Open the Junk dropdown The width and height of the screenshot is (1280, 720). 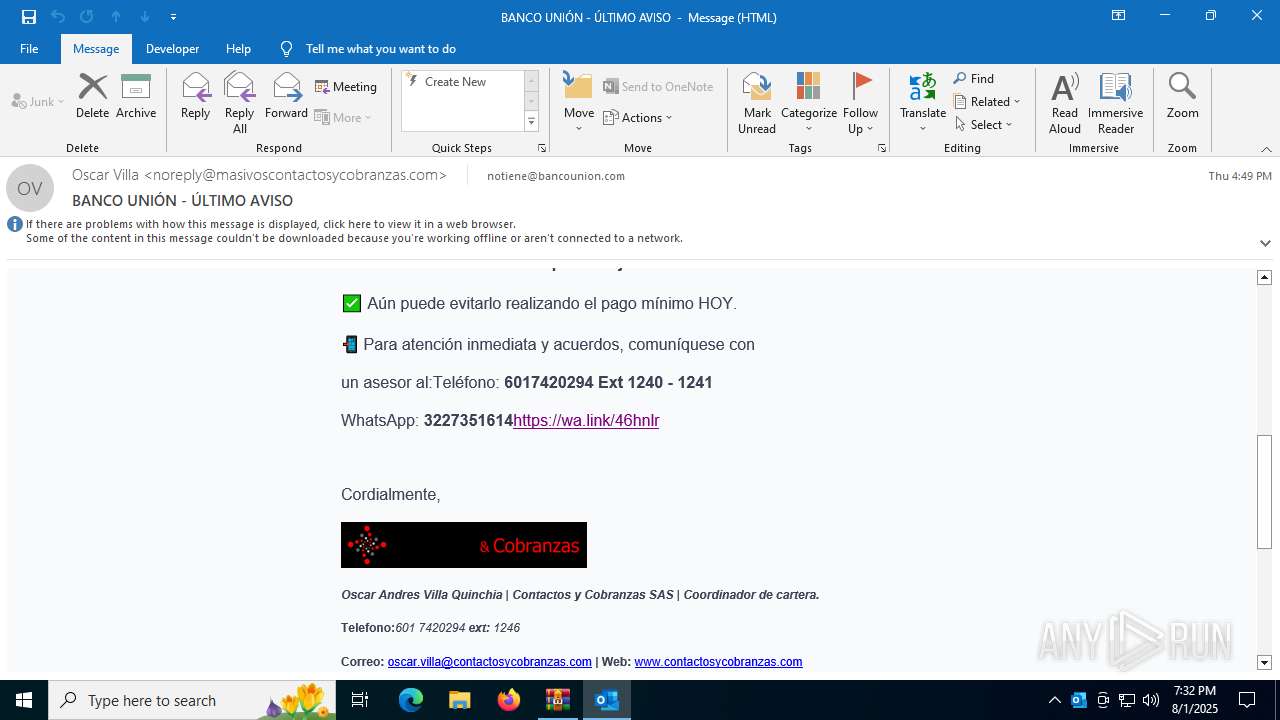point(38,102)
